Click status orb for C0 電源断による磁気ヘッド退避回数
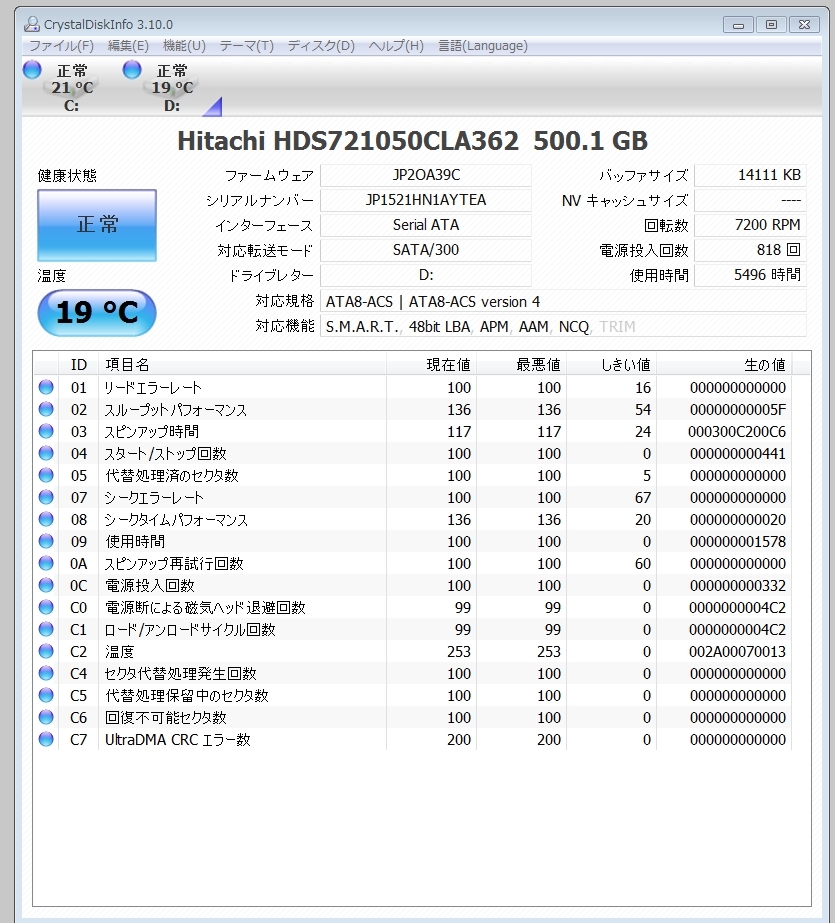The width and height of the screenshot is (835, 923). [x=46, y=607]
